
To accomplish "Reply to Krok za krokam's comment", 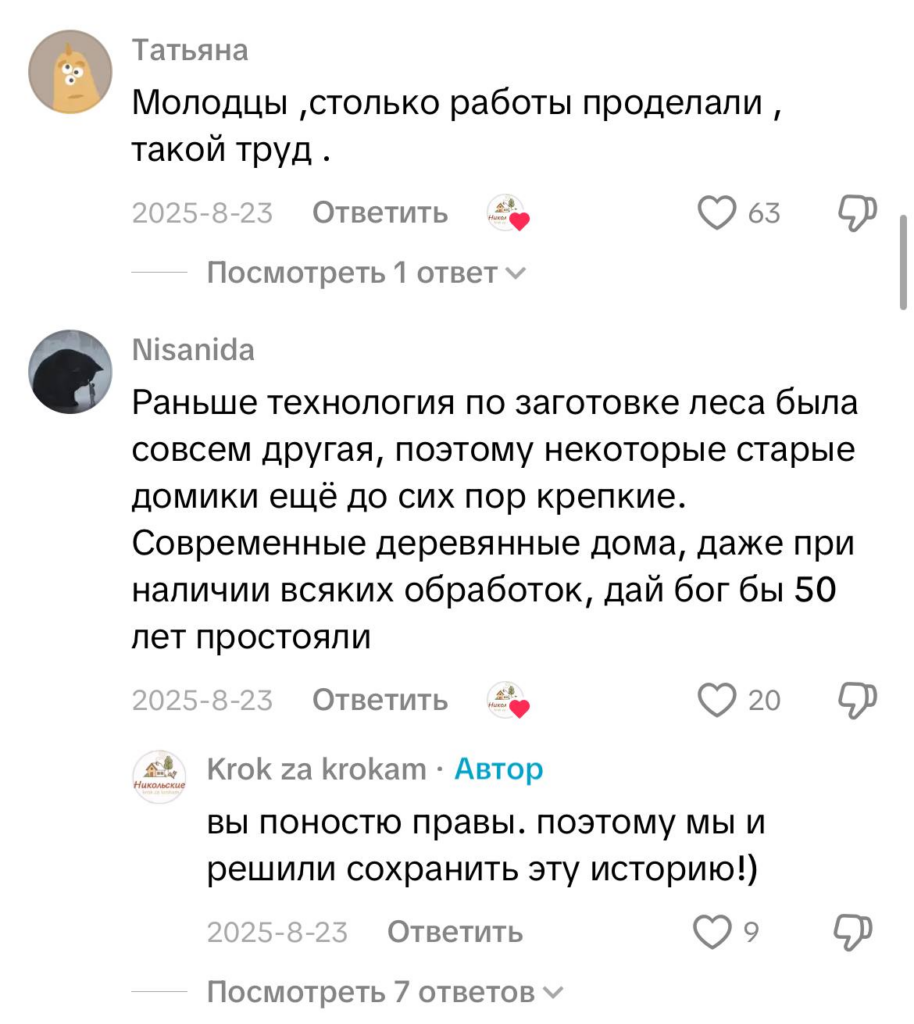I will tap(455, 932).
